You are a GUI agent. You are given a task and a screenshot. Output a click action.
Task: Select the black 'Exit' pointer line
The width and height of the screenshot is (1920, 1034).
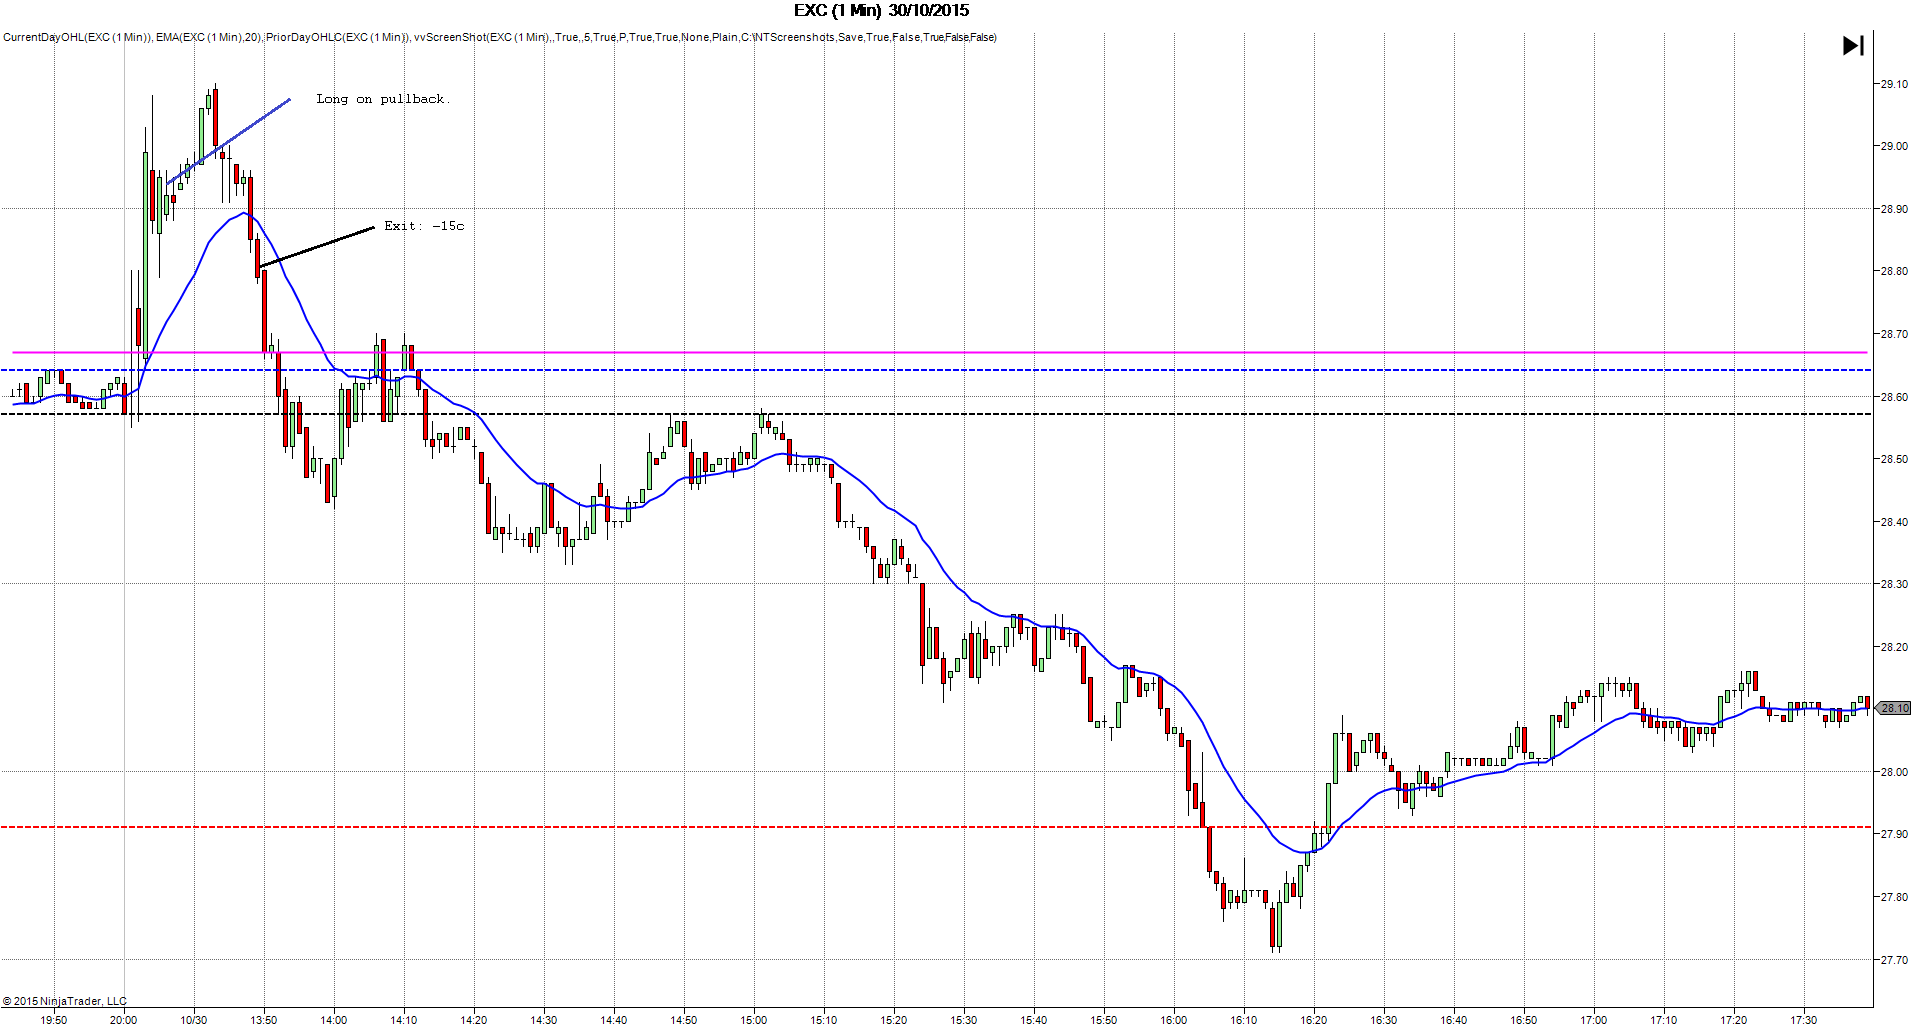coord(317,247)
